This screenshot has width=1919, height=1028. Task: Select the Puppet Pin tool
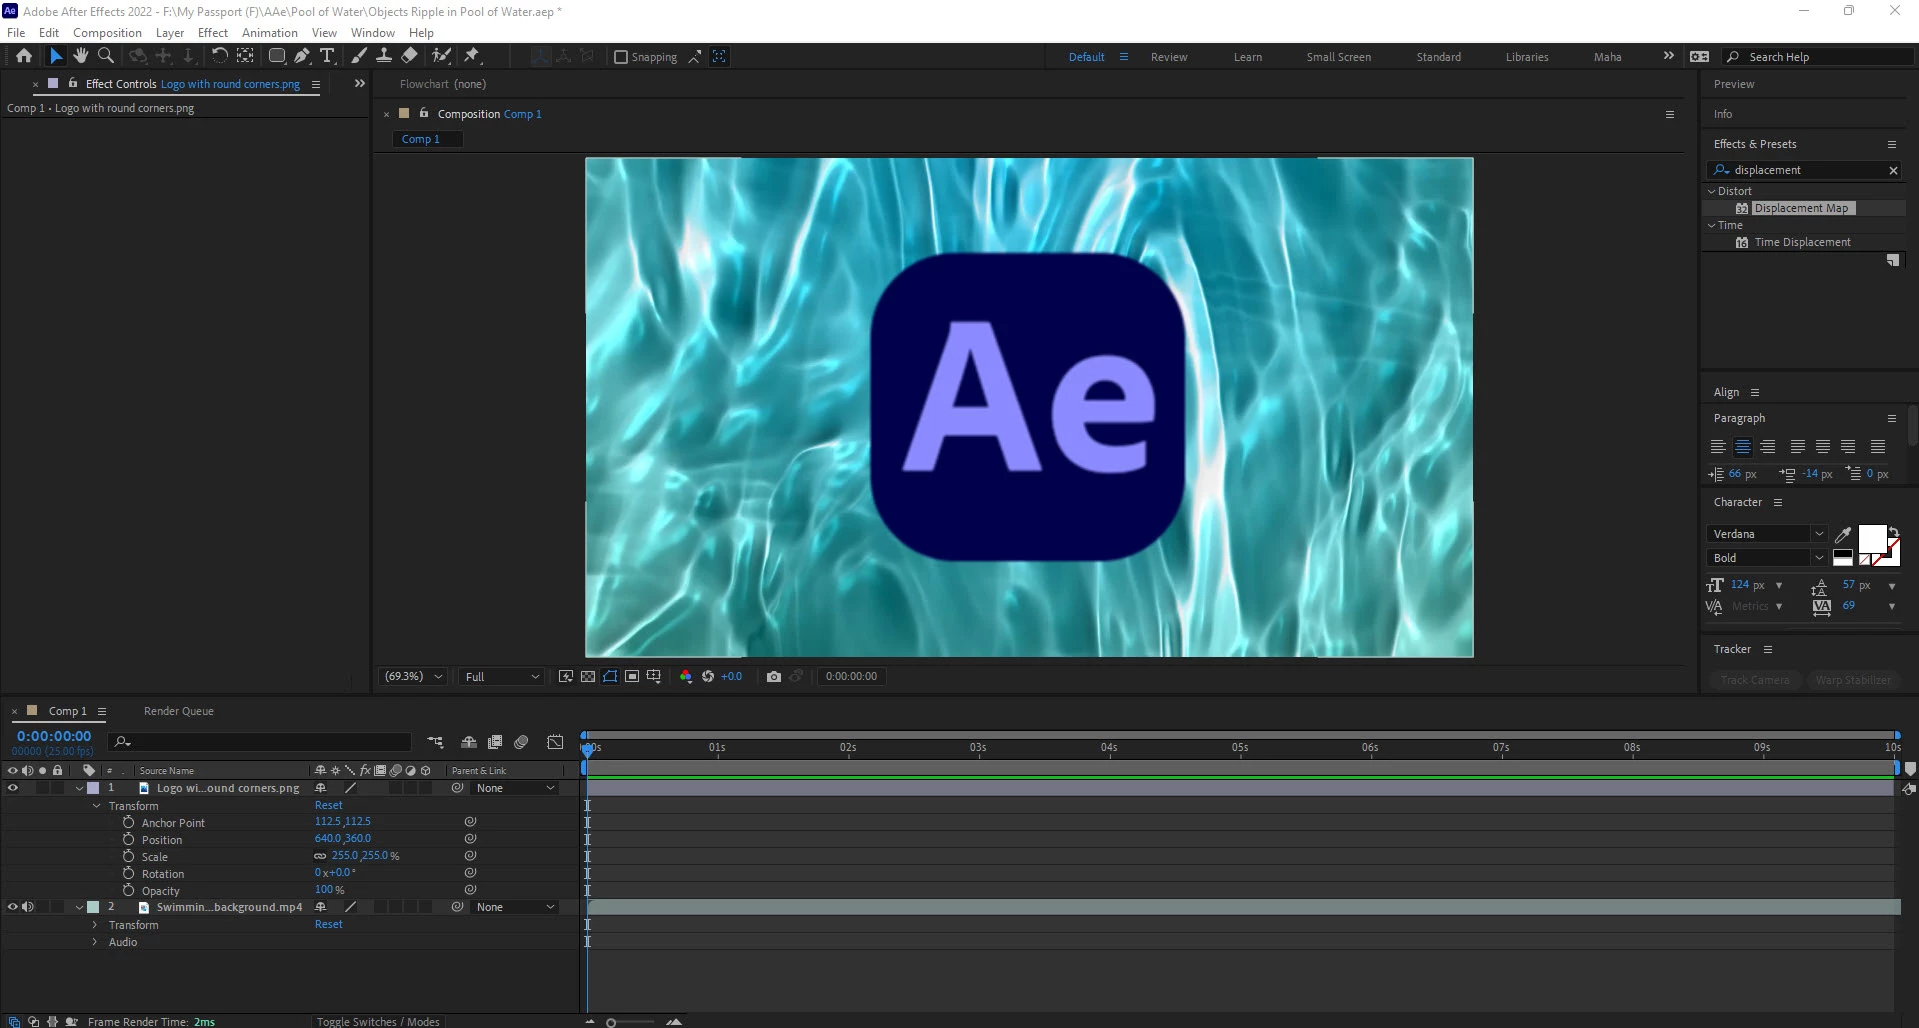coord(472,57)
